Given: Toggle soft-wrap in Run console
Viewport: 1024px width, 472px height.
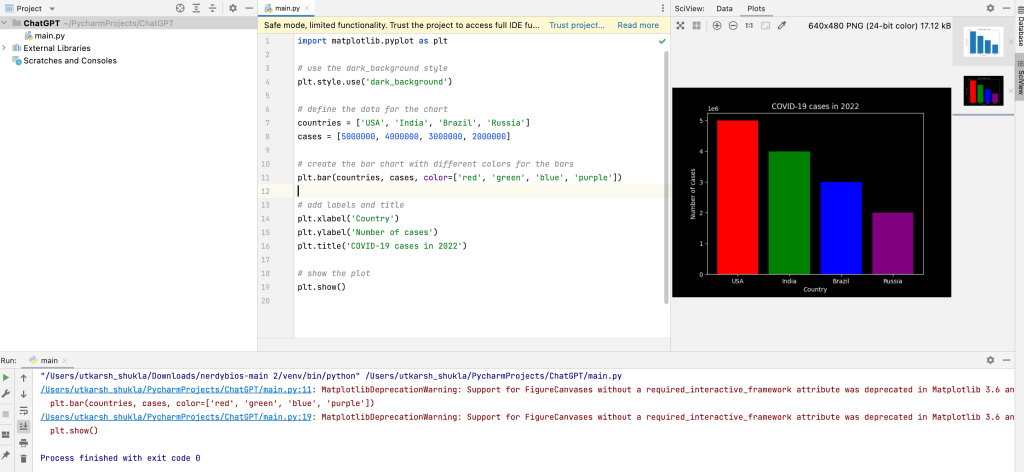Looking at the screenshot, I should point(24,409).
